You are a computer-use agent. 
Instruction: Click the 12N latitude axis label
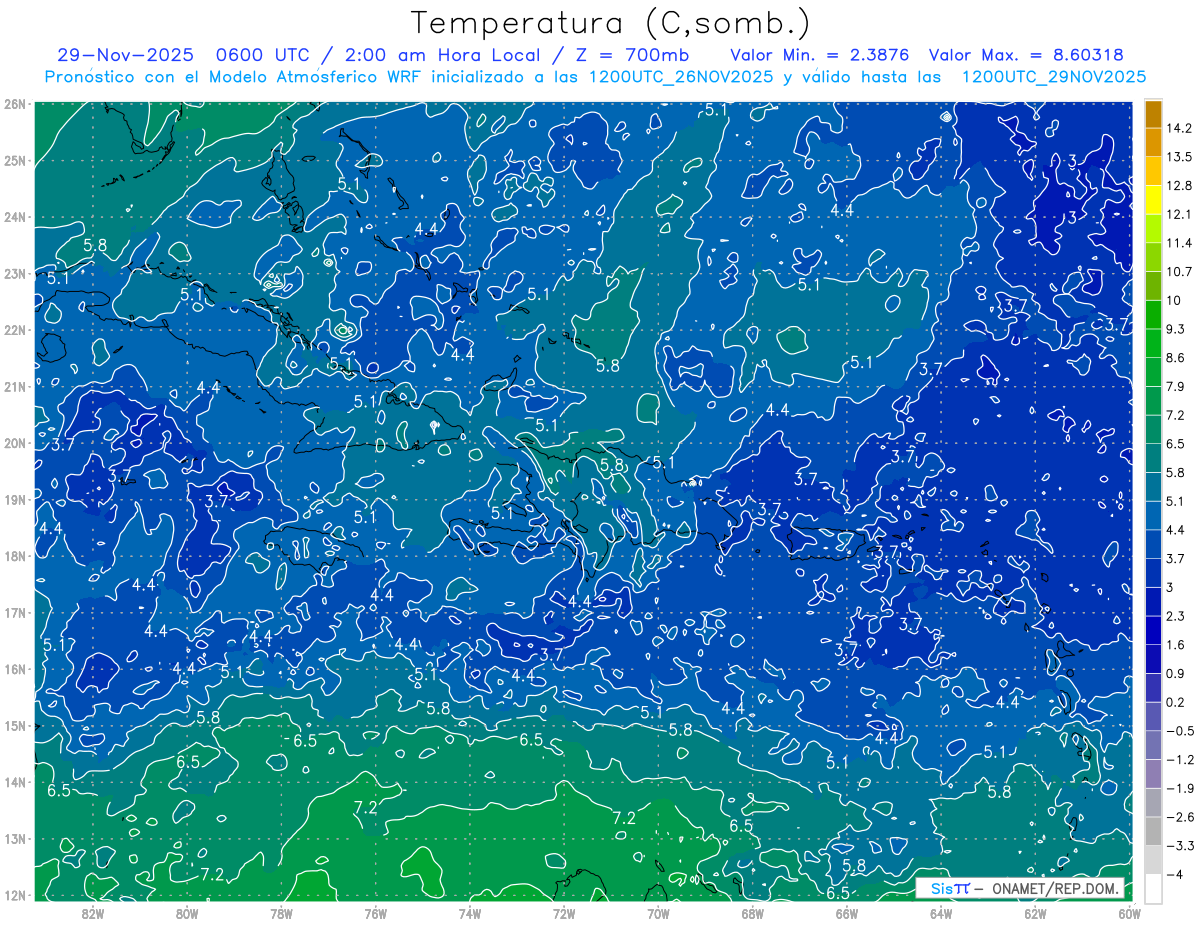(x=15, y=895)
